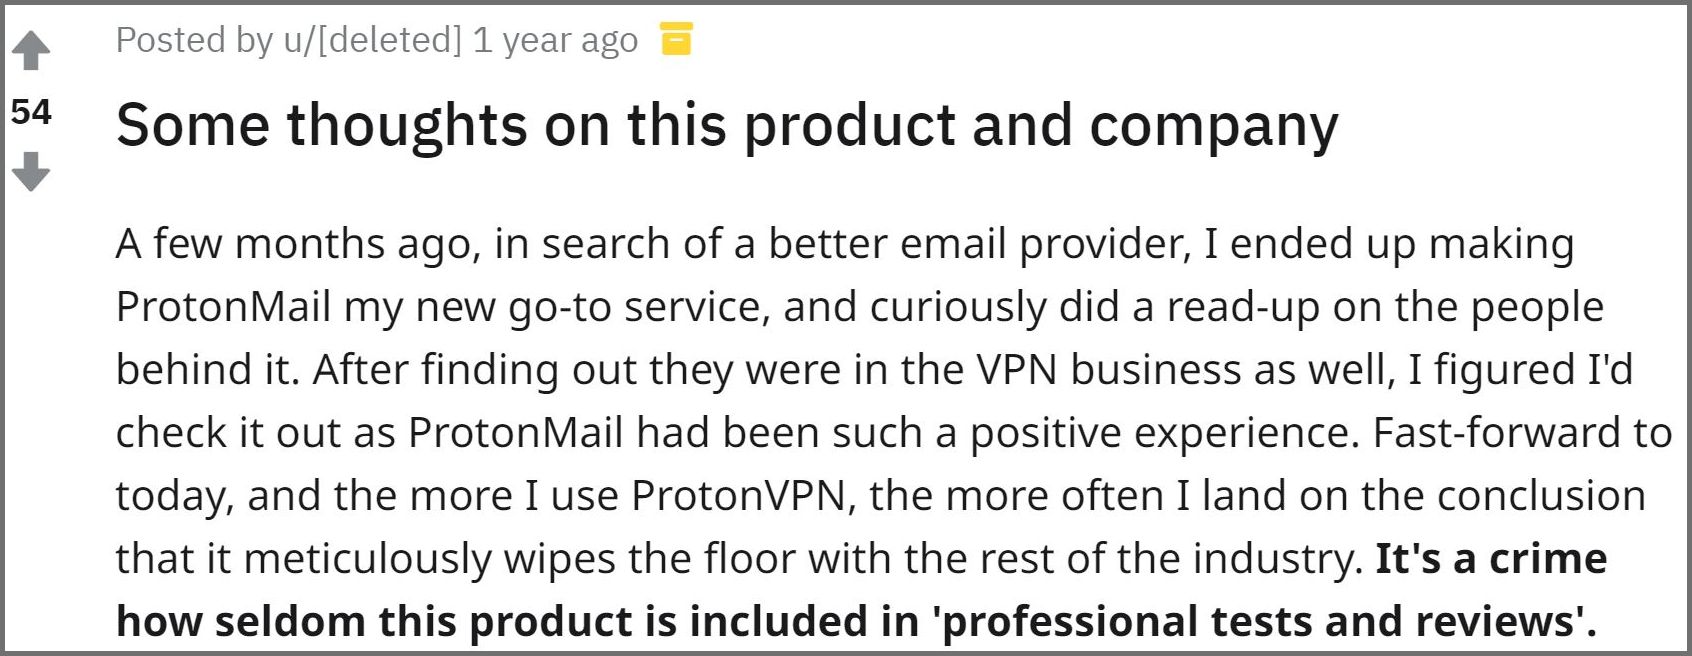This screenshot has width=1692, height=656.
Task: Click the '1 year ago' timestamp
Action: click(555, 40)
